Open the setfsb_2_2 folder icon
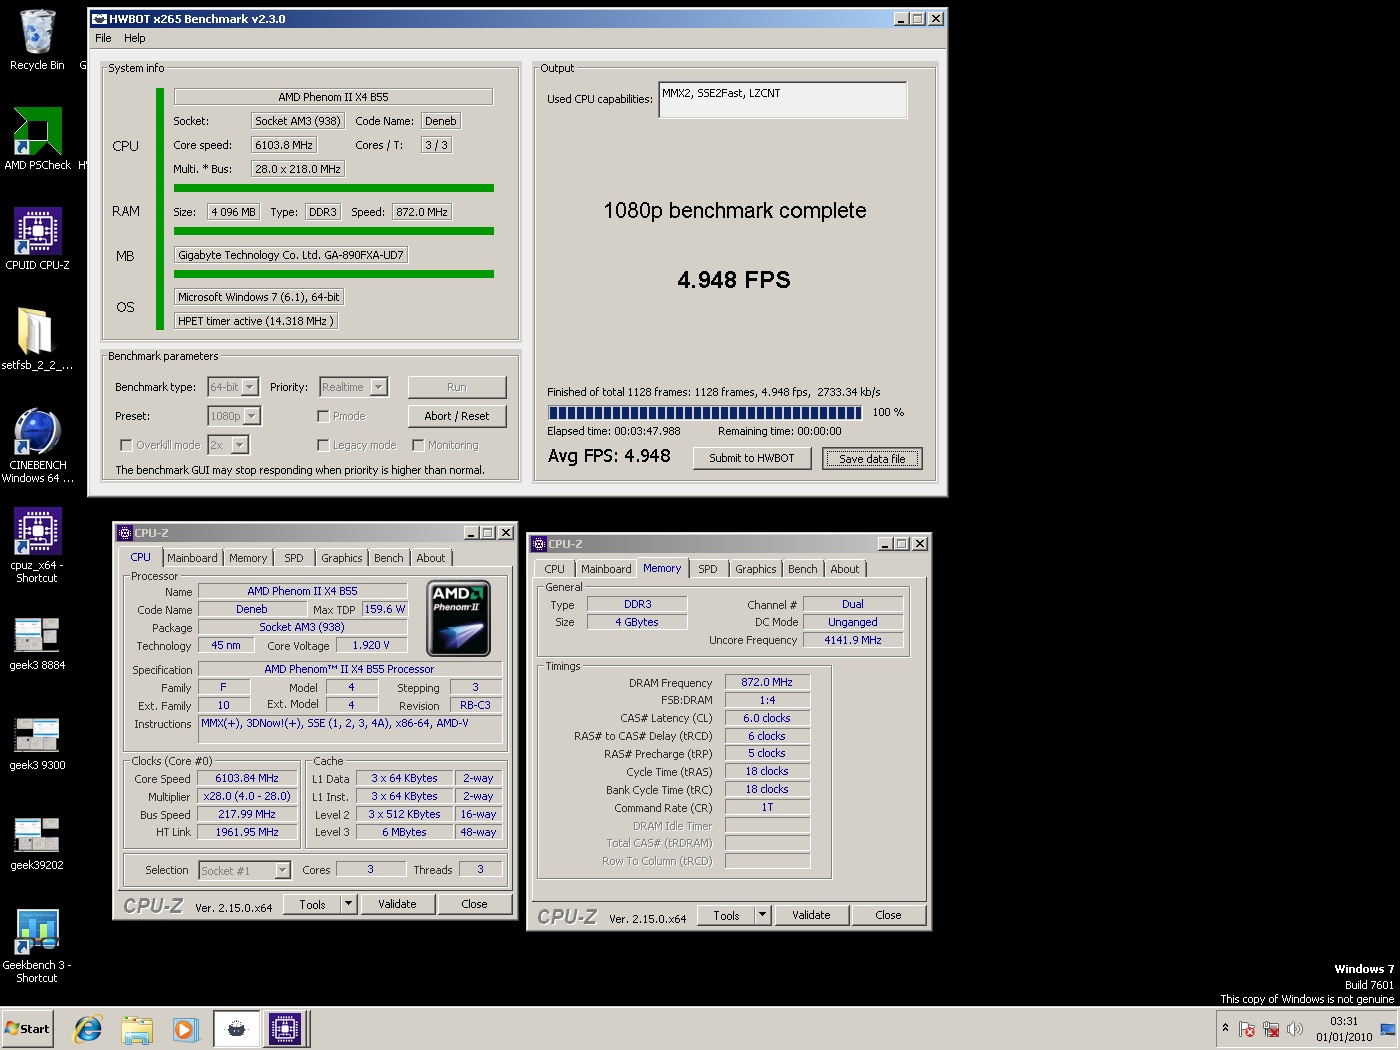 click(37, 339)
